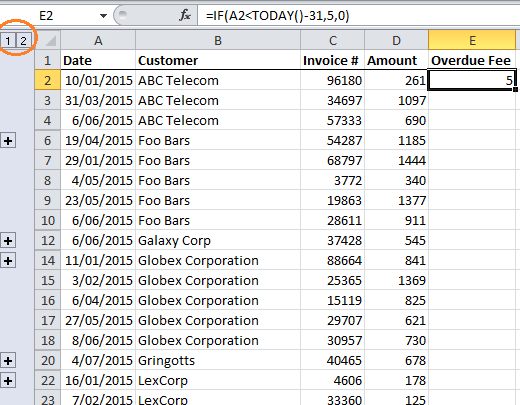This screenshot has height=405, width=520.
Task: Expand the group at row 20
Action: coord(8,361)
